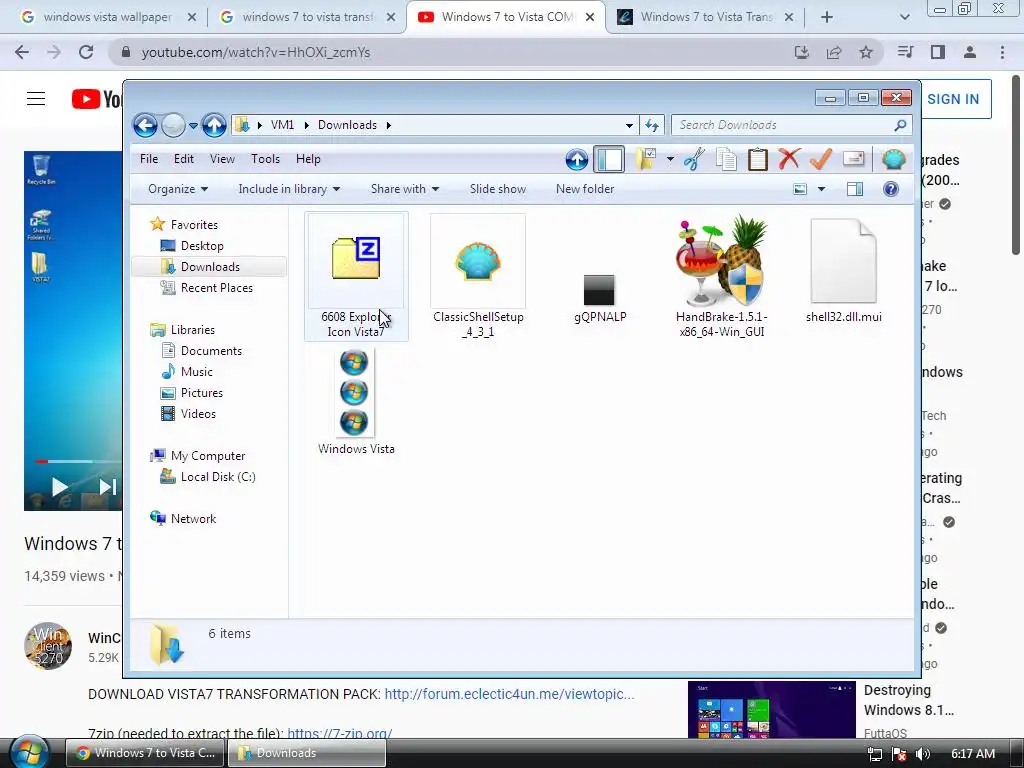Open the folder options icon dropdown arrow

tap(670, 159)
